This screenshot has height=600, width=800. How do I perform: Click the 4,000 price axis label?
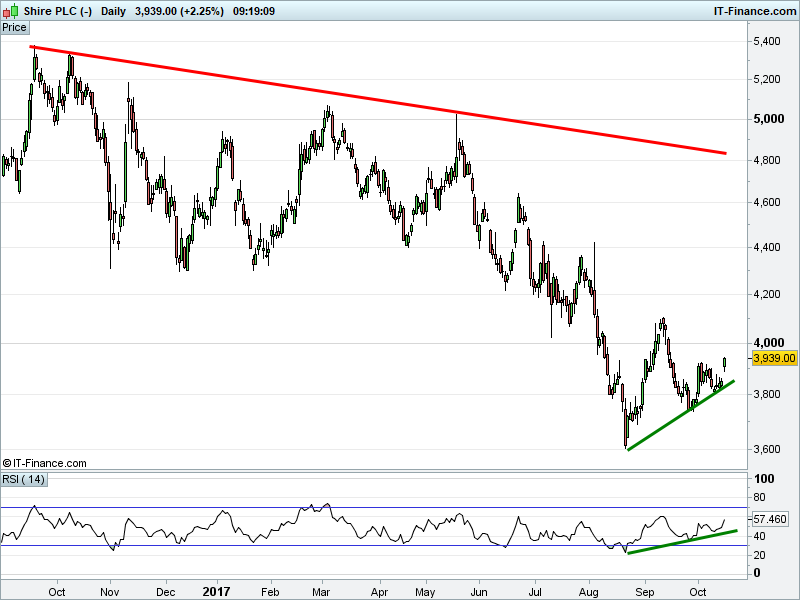[768, 343]
